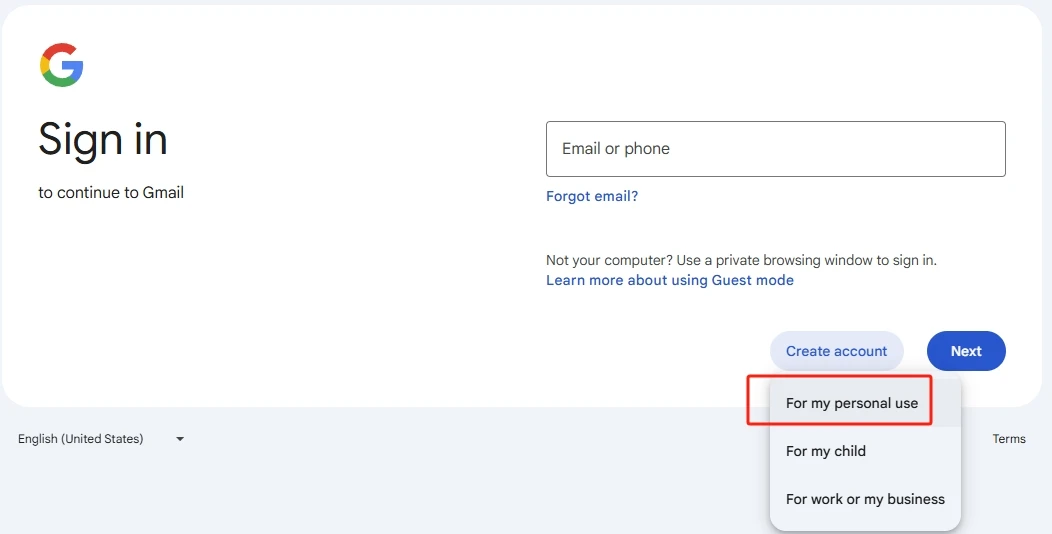Click the Sign in heading

point(103,139)
